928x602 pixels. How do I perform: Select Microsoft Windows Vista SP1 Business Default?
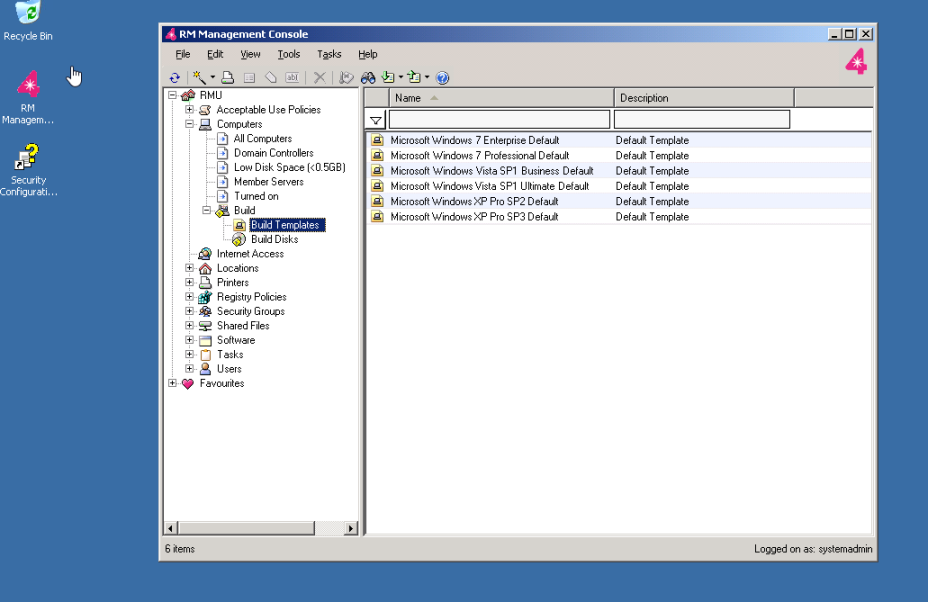click(x=618, y=171)
